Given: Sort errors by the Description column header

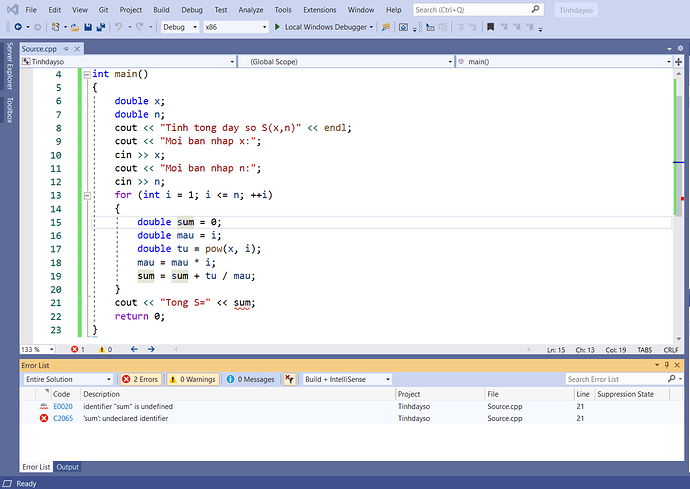Looking at the screenshot, I should [238, 394].
